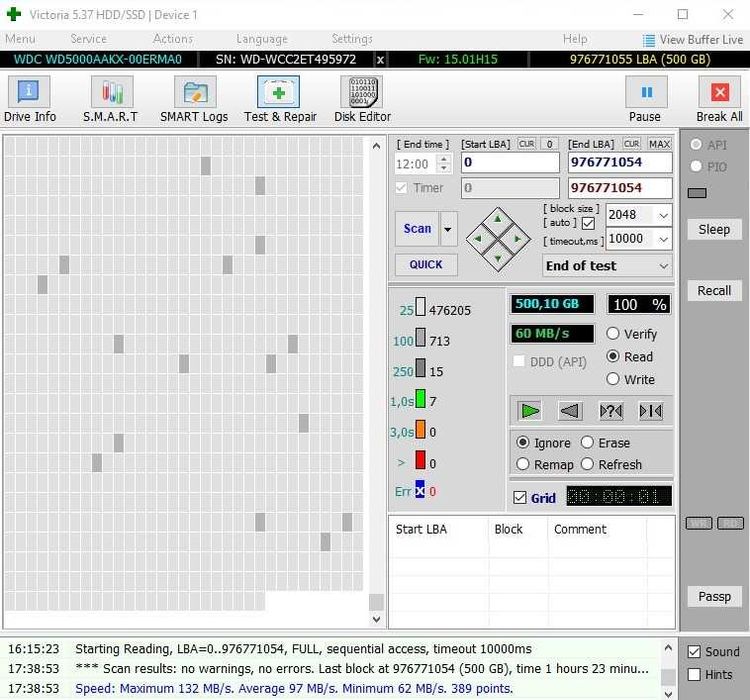Image resolution: width=750 pixels, height=700 pixels.
Task: Click the CUR button beside Start LBA
Action: click(x=527, y=144)
